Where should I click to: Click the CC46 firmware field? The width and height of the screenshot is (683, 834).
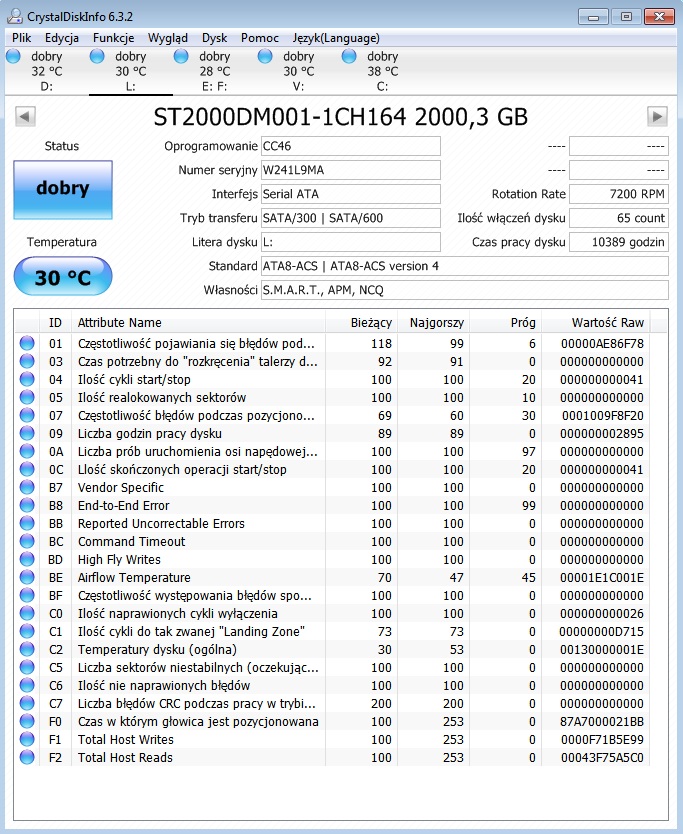[351, 146]
